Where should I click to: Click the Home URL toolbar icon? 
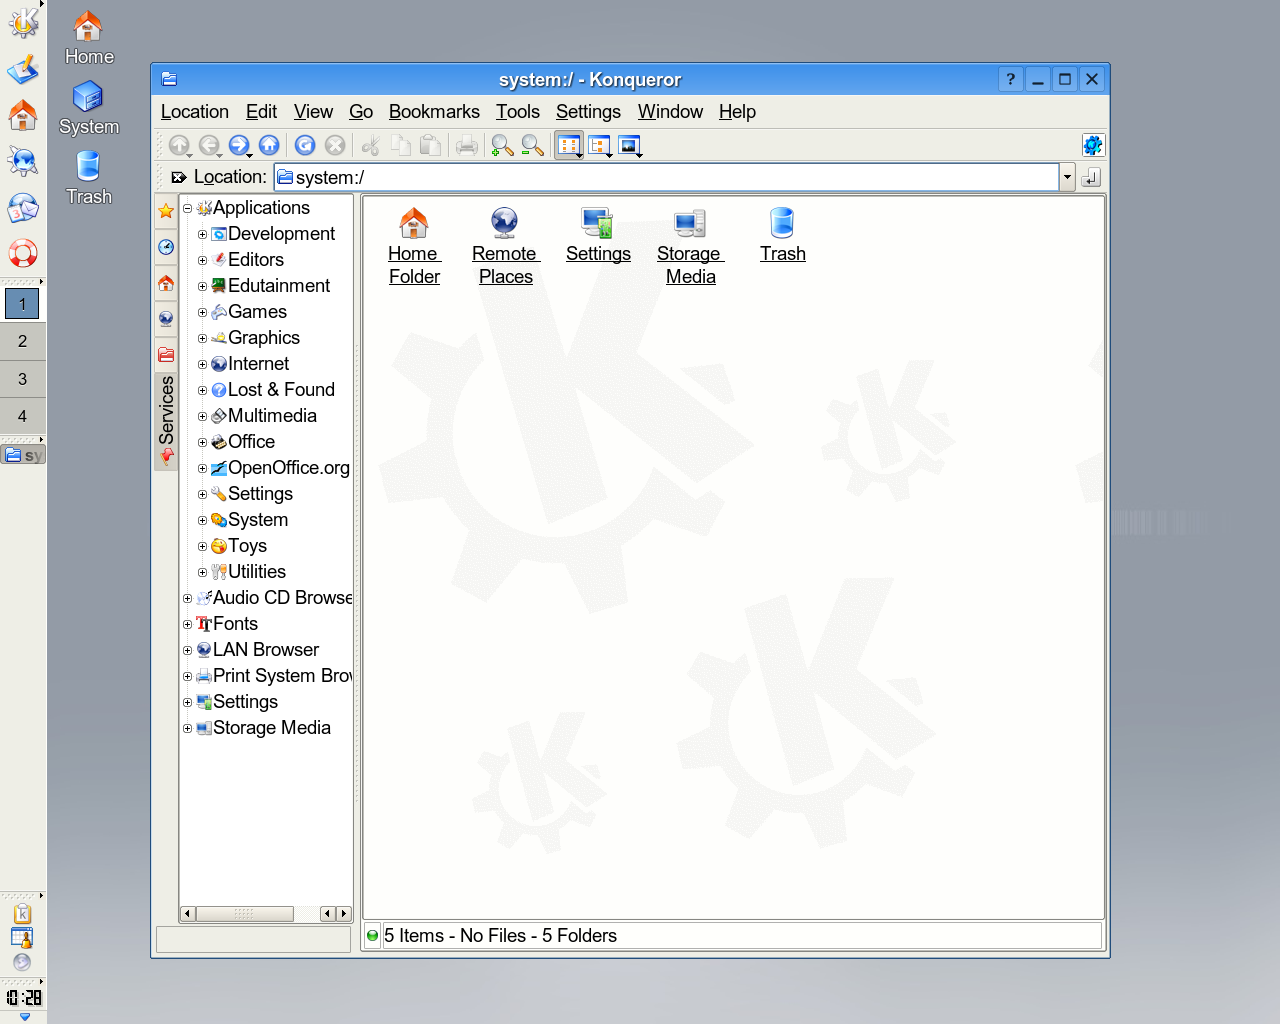(269, 146)
